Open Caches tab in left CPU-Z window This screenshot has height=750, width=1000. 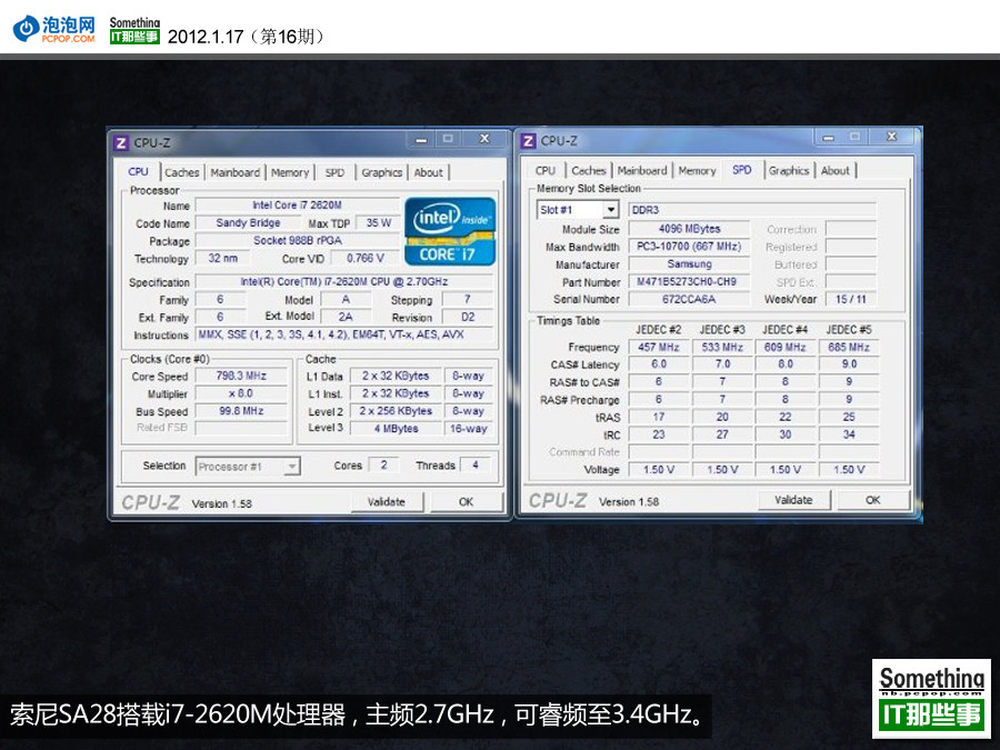[x=182, y=172]
